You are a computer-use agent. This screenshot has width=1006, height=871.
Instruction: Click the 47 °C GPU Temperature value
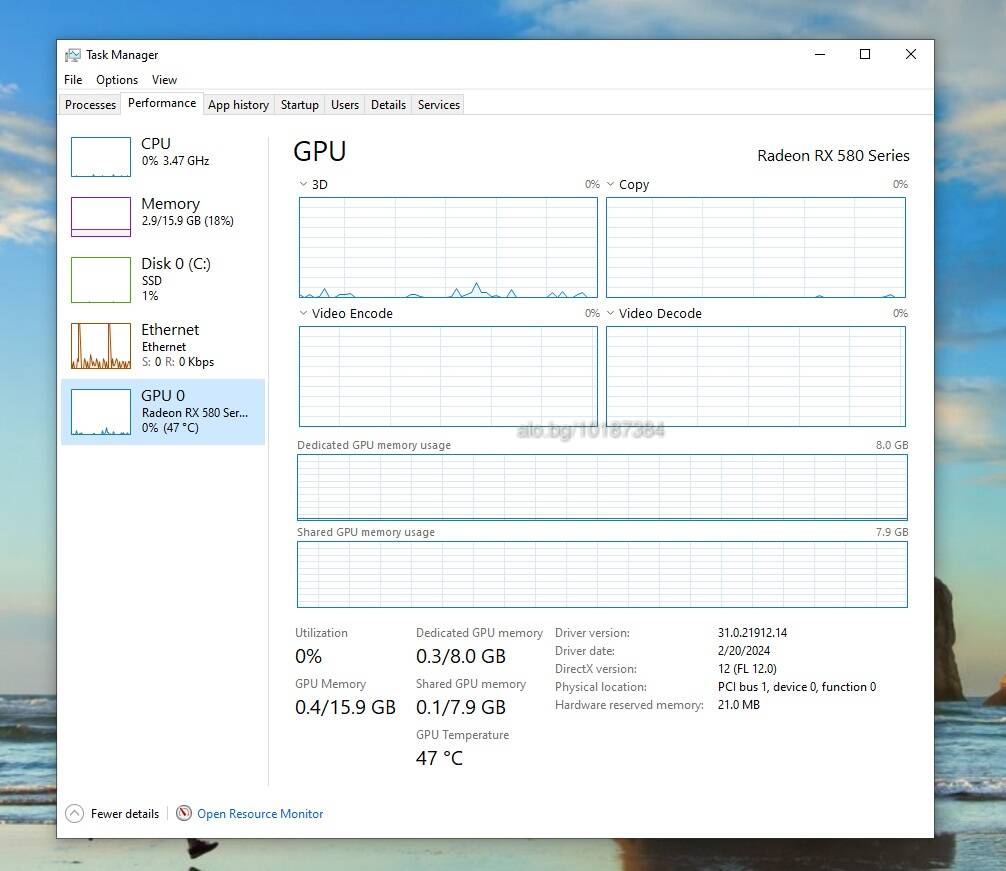tap(439, 758)
